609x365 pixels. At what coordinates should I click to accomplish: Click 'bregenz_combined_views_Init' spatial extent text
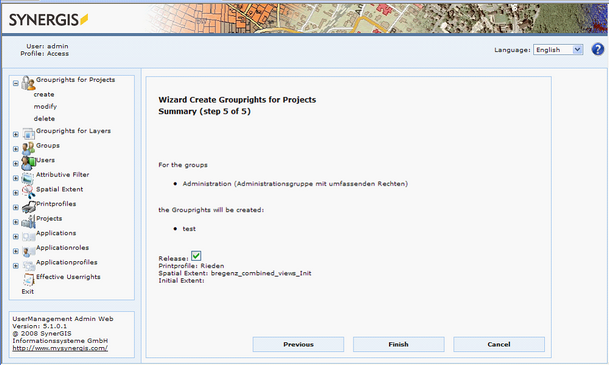click(261, 273)
